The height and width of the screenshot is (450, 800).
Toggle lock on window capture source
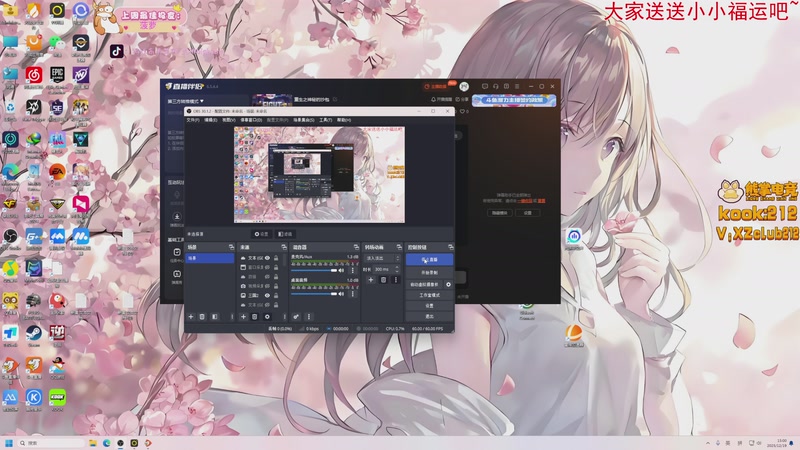click(x=276, y=267)
